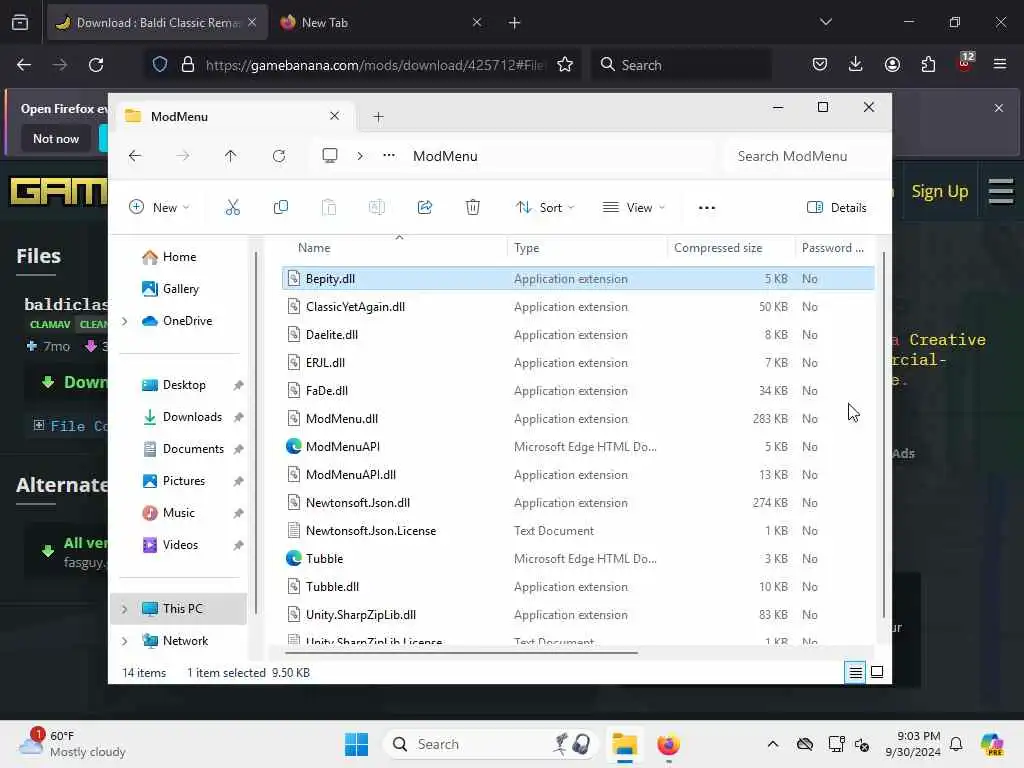
Task: Switch to the New Tab Firefox tab
Action: pyautogui.click(x=382, y=22)
